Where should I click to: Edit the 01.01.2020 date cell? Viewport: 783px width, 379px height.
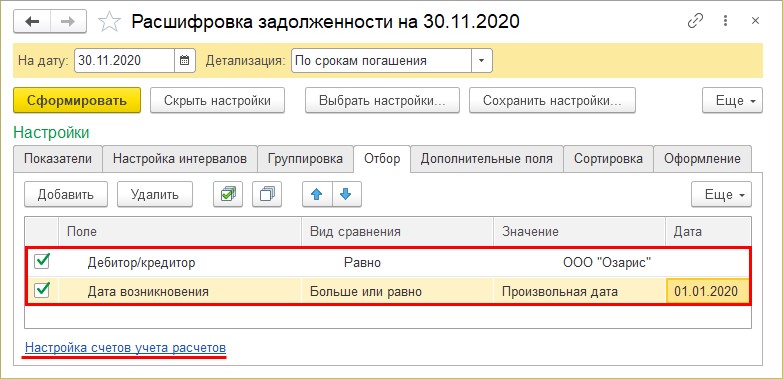[x=708, y=291]
